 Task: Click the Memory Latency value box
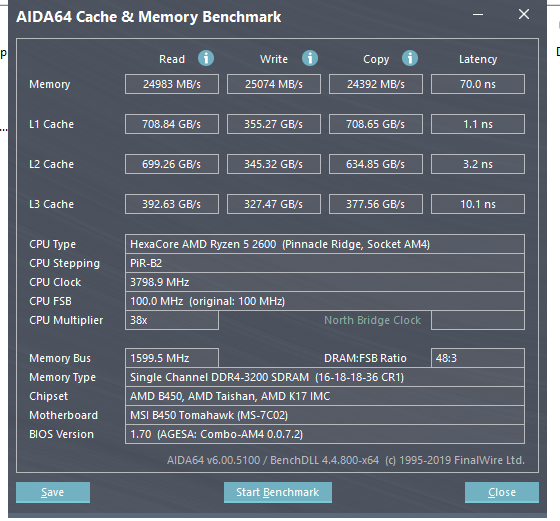tap(478, 84)
